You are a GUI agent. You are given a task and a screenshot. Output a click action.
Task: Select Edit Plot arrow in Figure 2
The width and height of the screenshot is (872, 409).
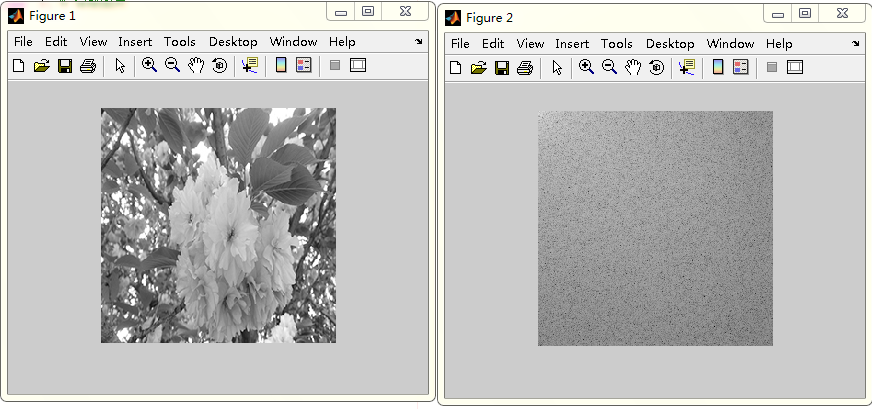coord(557,68)
